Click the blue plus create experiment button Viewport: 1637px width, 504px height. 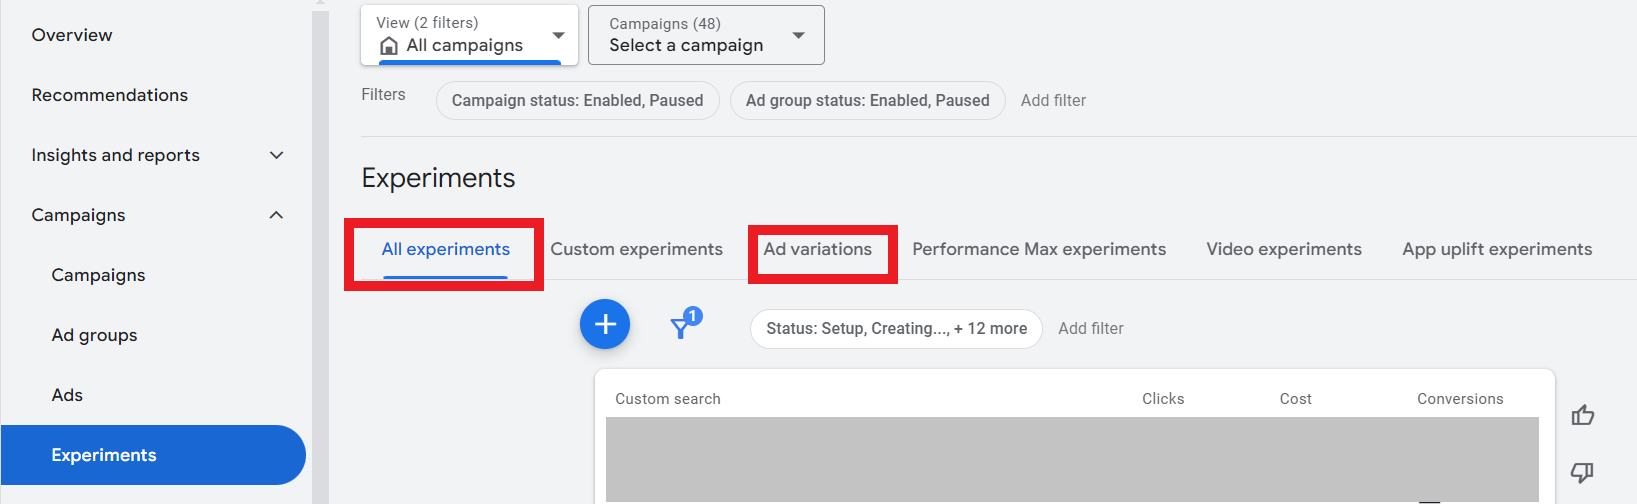pos(605,324)
